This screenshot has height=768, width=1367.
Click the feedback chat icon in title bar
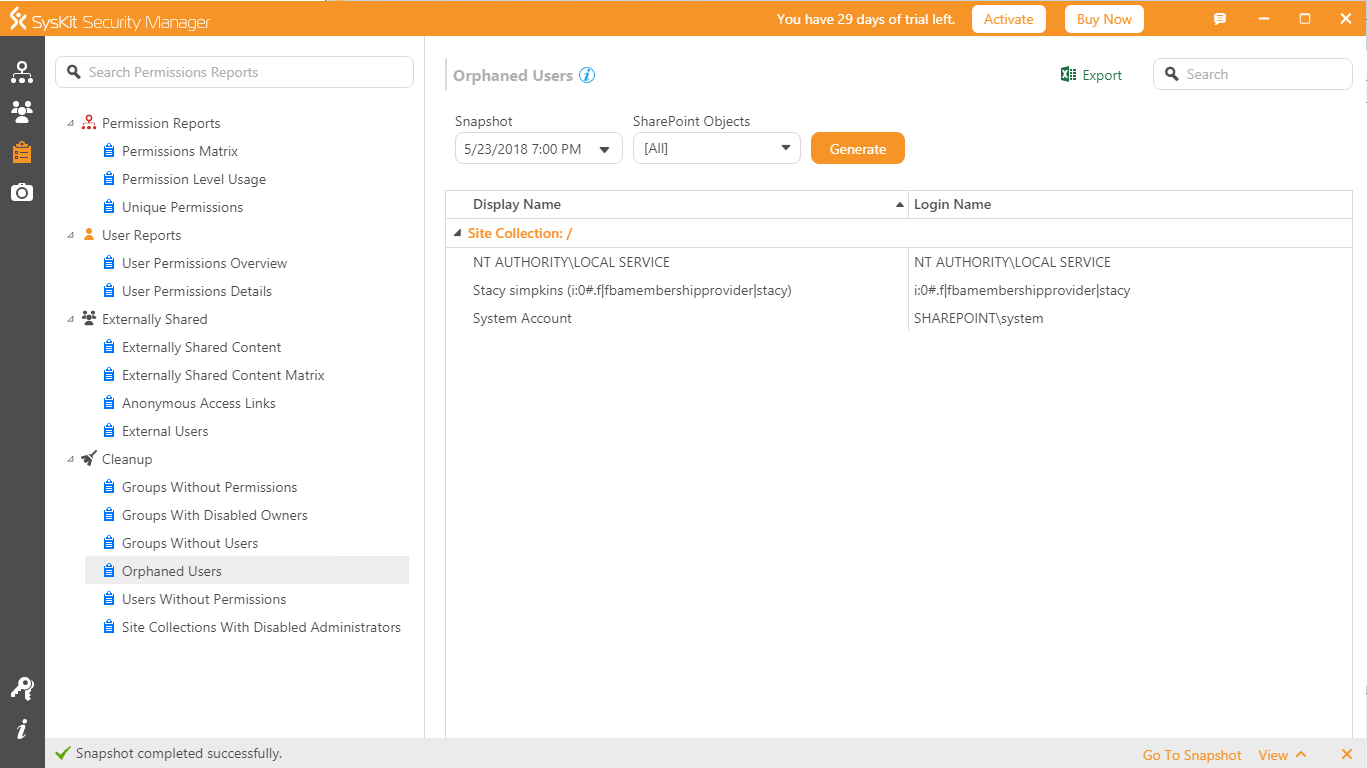[x=1220, y=19]
